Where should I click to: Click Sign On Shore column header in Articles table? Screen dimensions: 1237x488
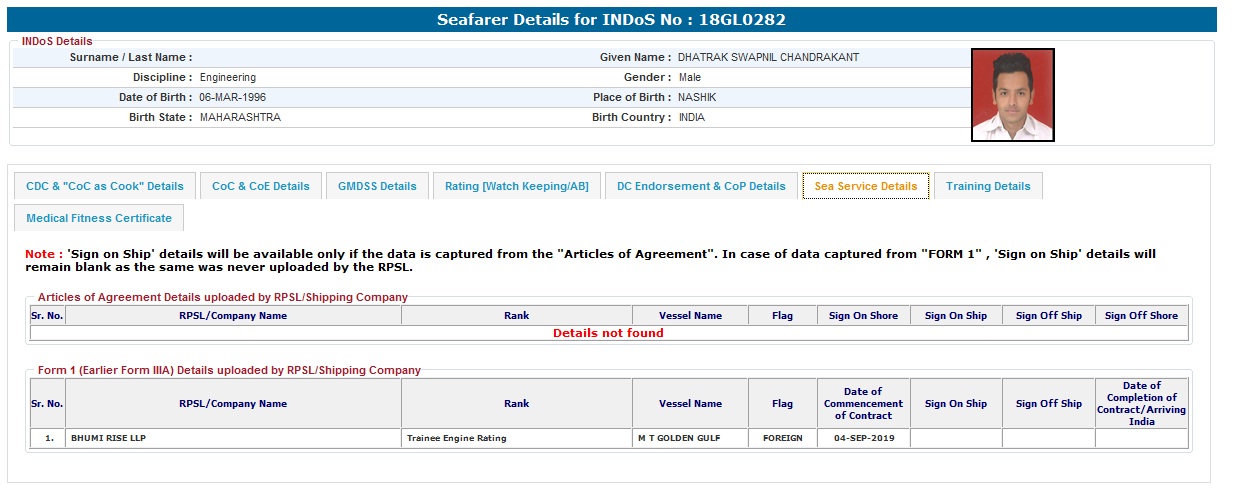[x=863, y=316]
